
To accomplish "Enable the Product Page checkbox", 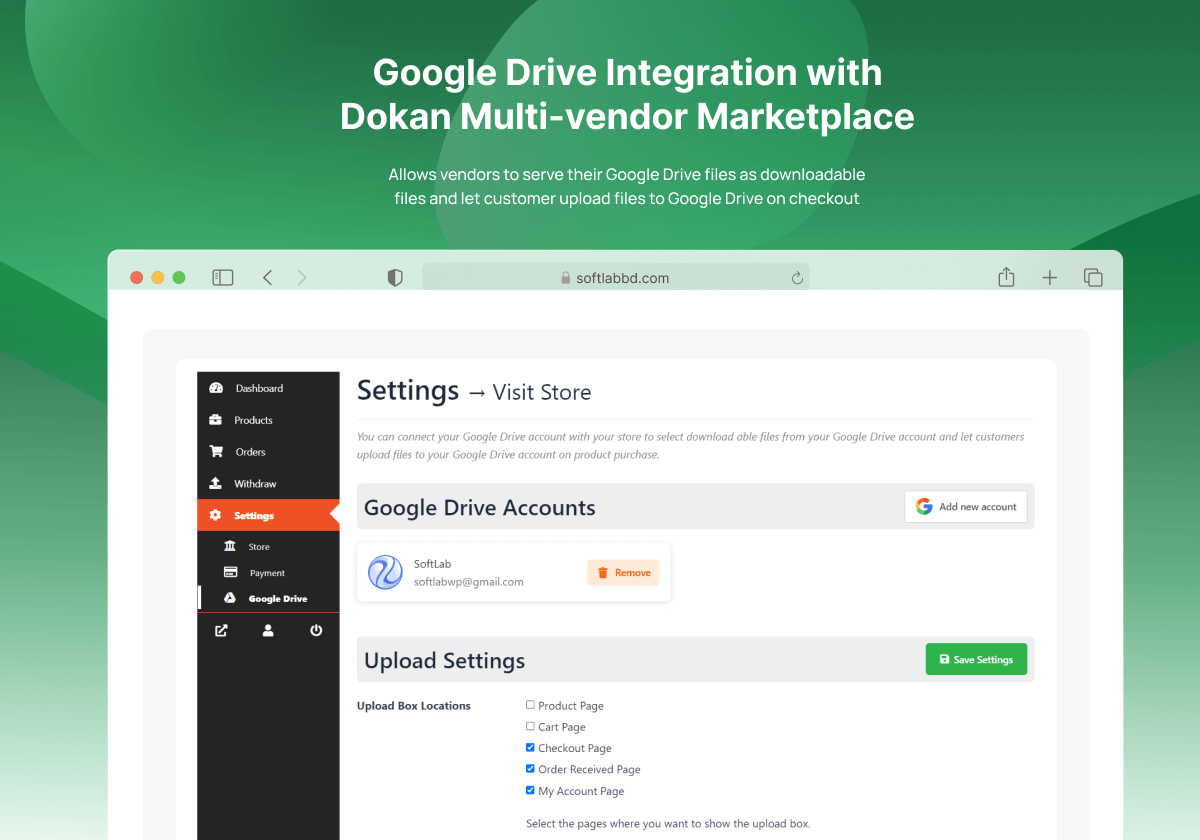I will coord(530,705).
